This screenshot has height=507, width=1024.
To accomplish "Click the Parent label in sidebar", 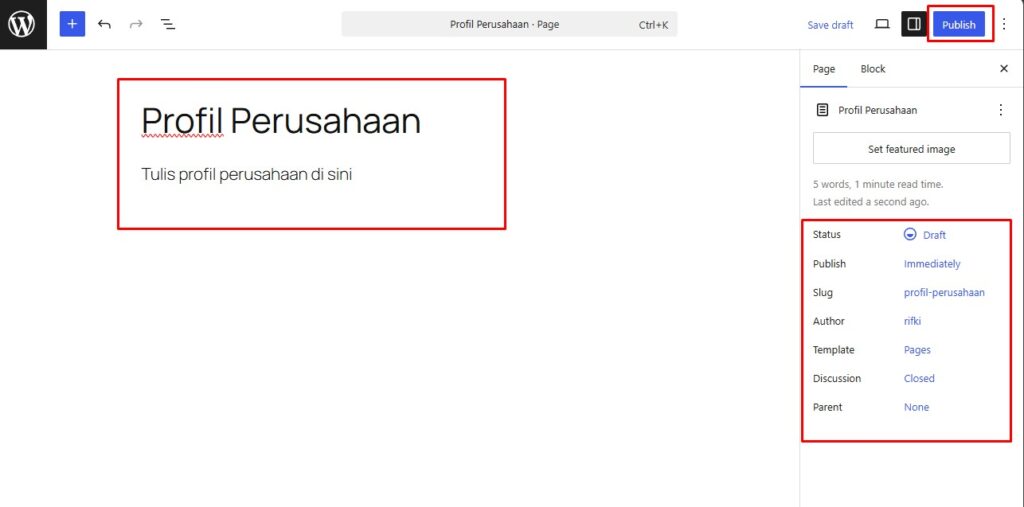I will click(x=827, y=407).
